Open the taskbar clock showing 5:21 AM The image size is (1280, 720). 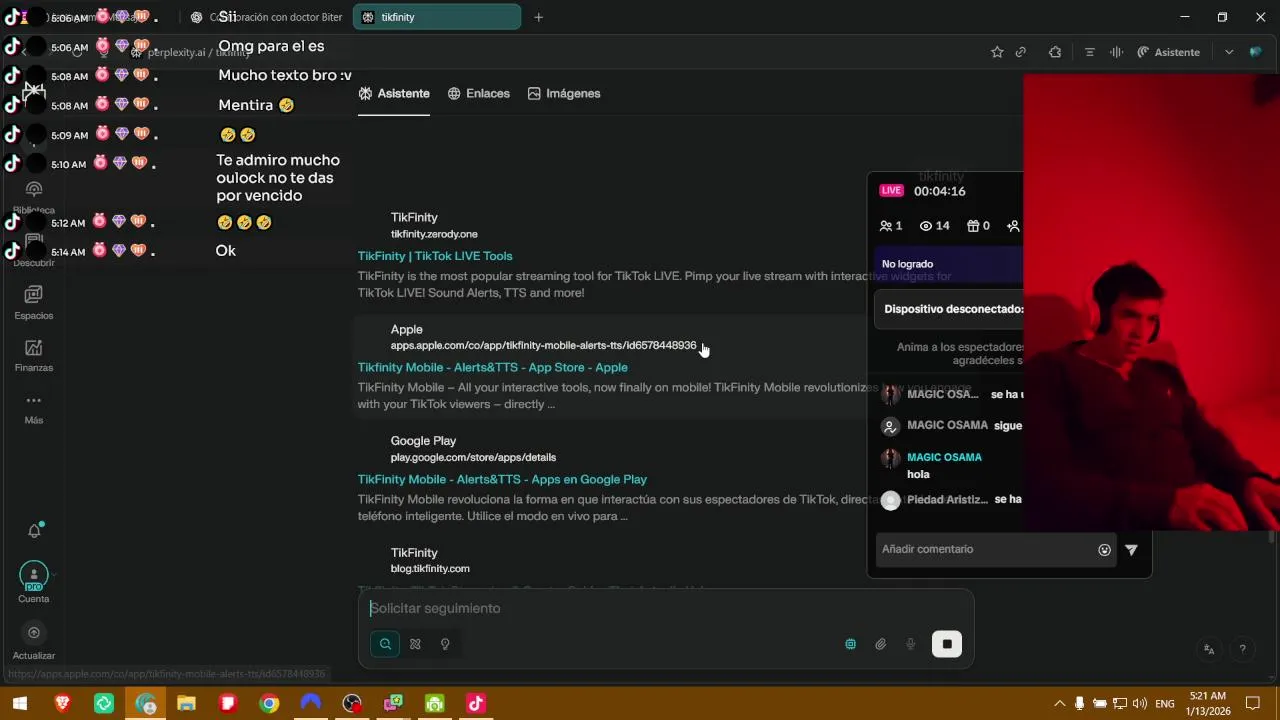pyautogui.click(x=1208, y=704)
